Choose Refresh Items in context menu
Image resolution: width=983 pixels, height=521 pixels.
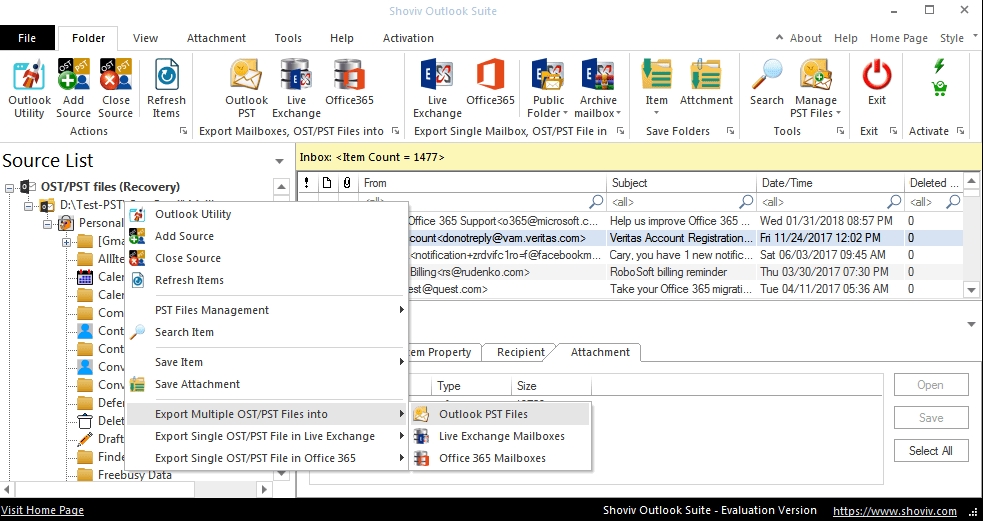[266, 280]
